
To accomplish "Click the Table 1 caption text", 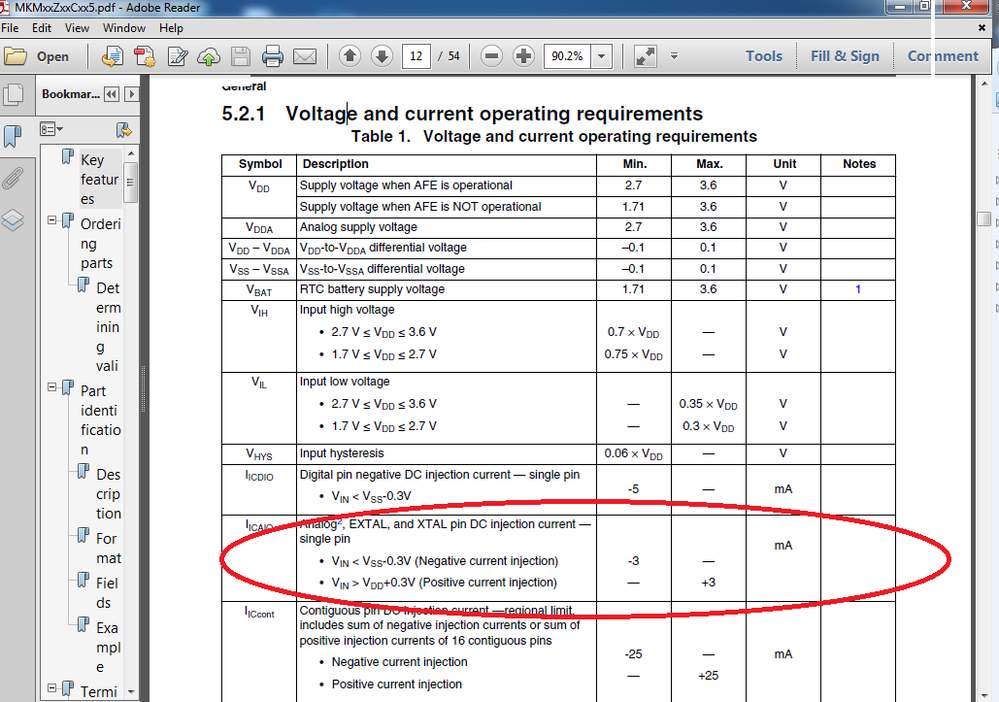I will 554,136.
